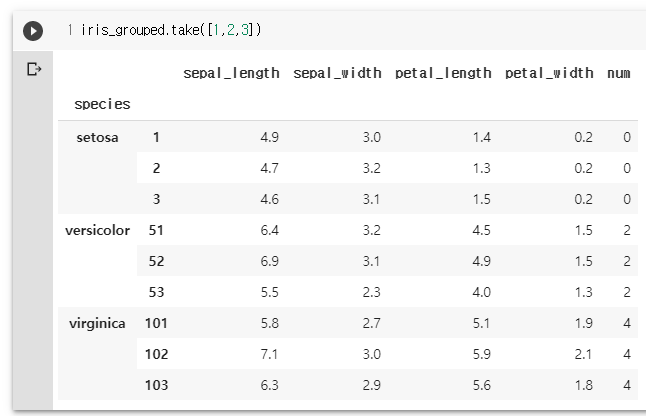Click petal_length value 5.9
The height and width of the screenshot is (416, 646).
point(482,354)
